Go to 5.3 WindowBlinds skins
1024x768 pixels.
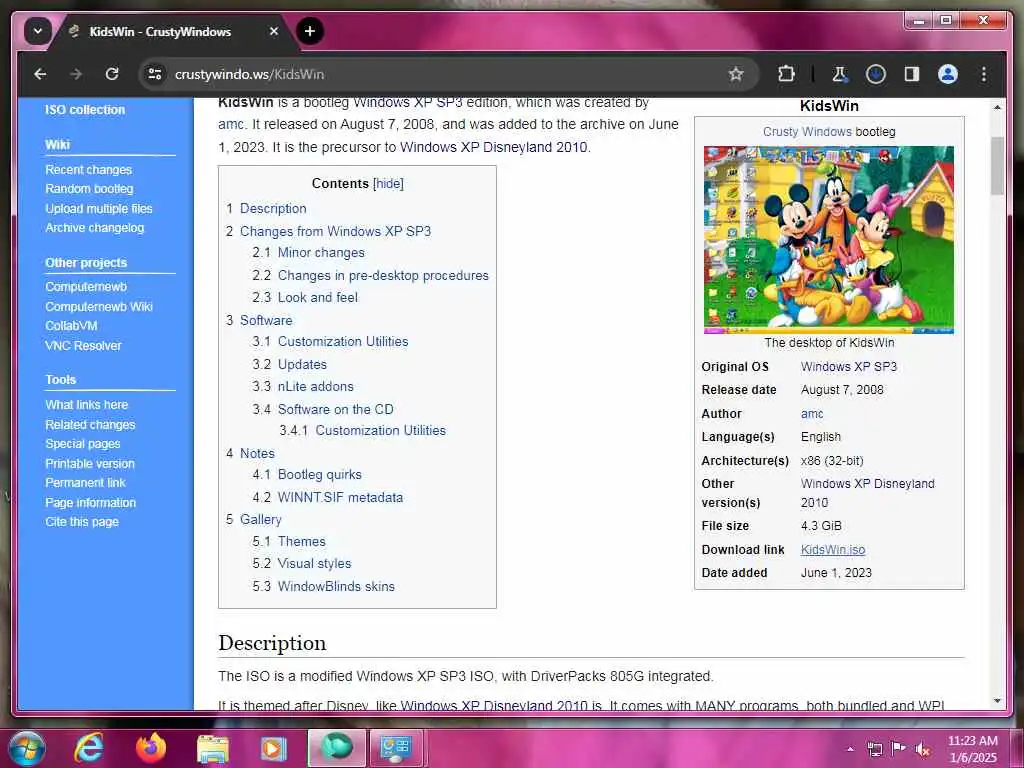336,586
